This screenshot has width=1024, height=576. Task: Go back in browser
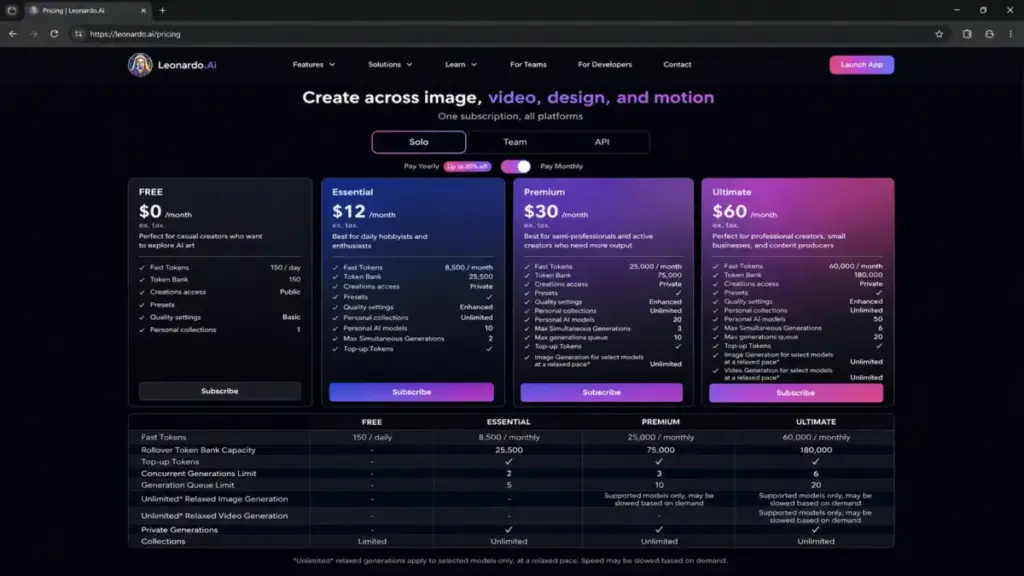pos(12,34)
